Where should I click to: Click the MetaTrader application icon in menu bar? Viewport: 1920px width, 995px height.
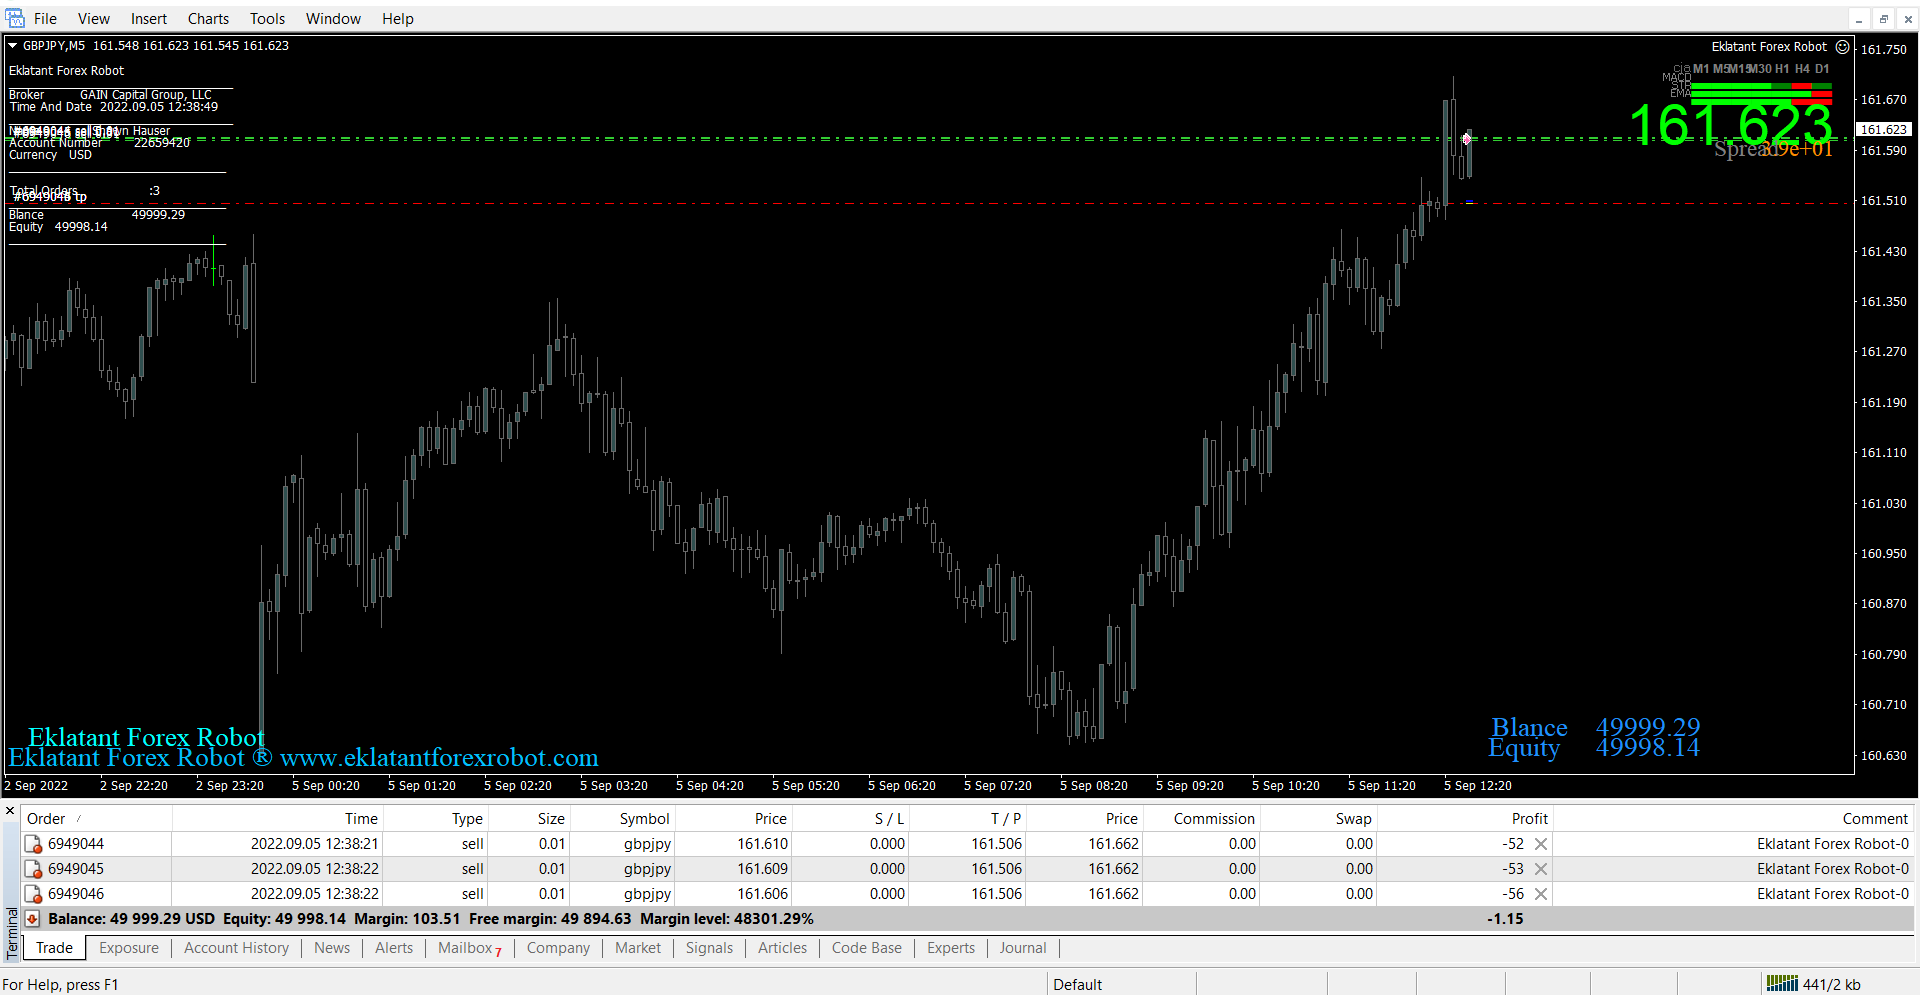pos(15,18)
